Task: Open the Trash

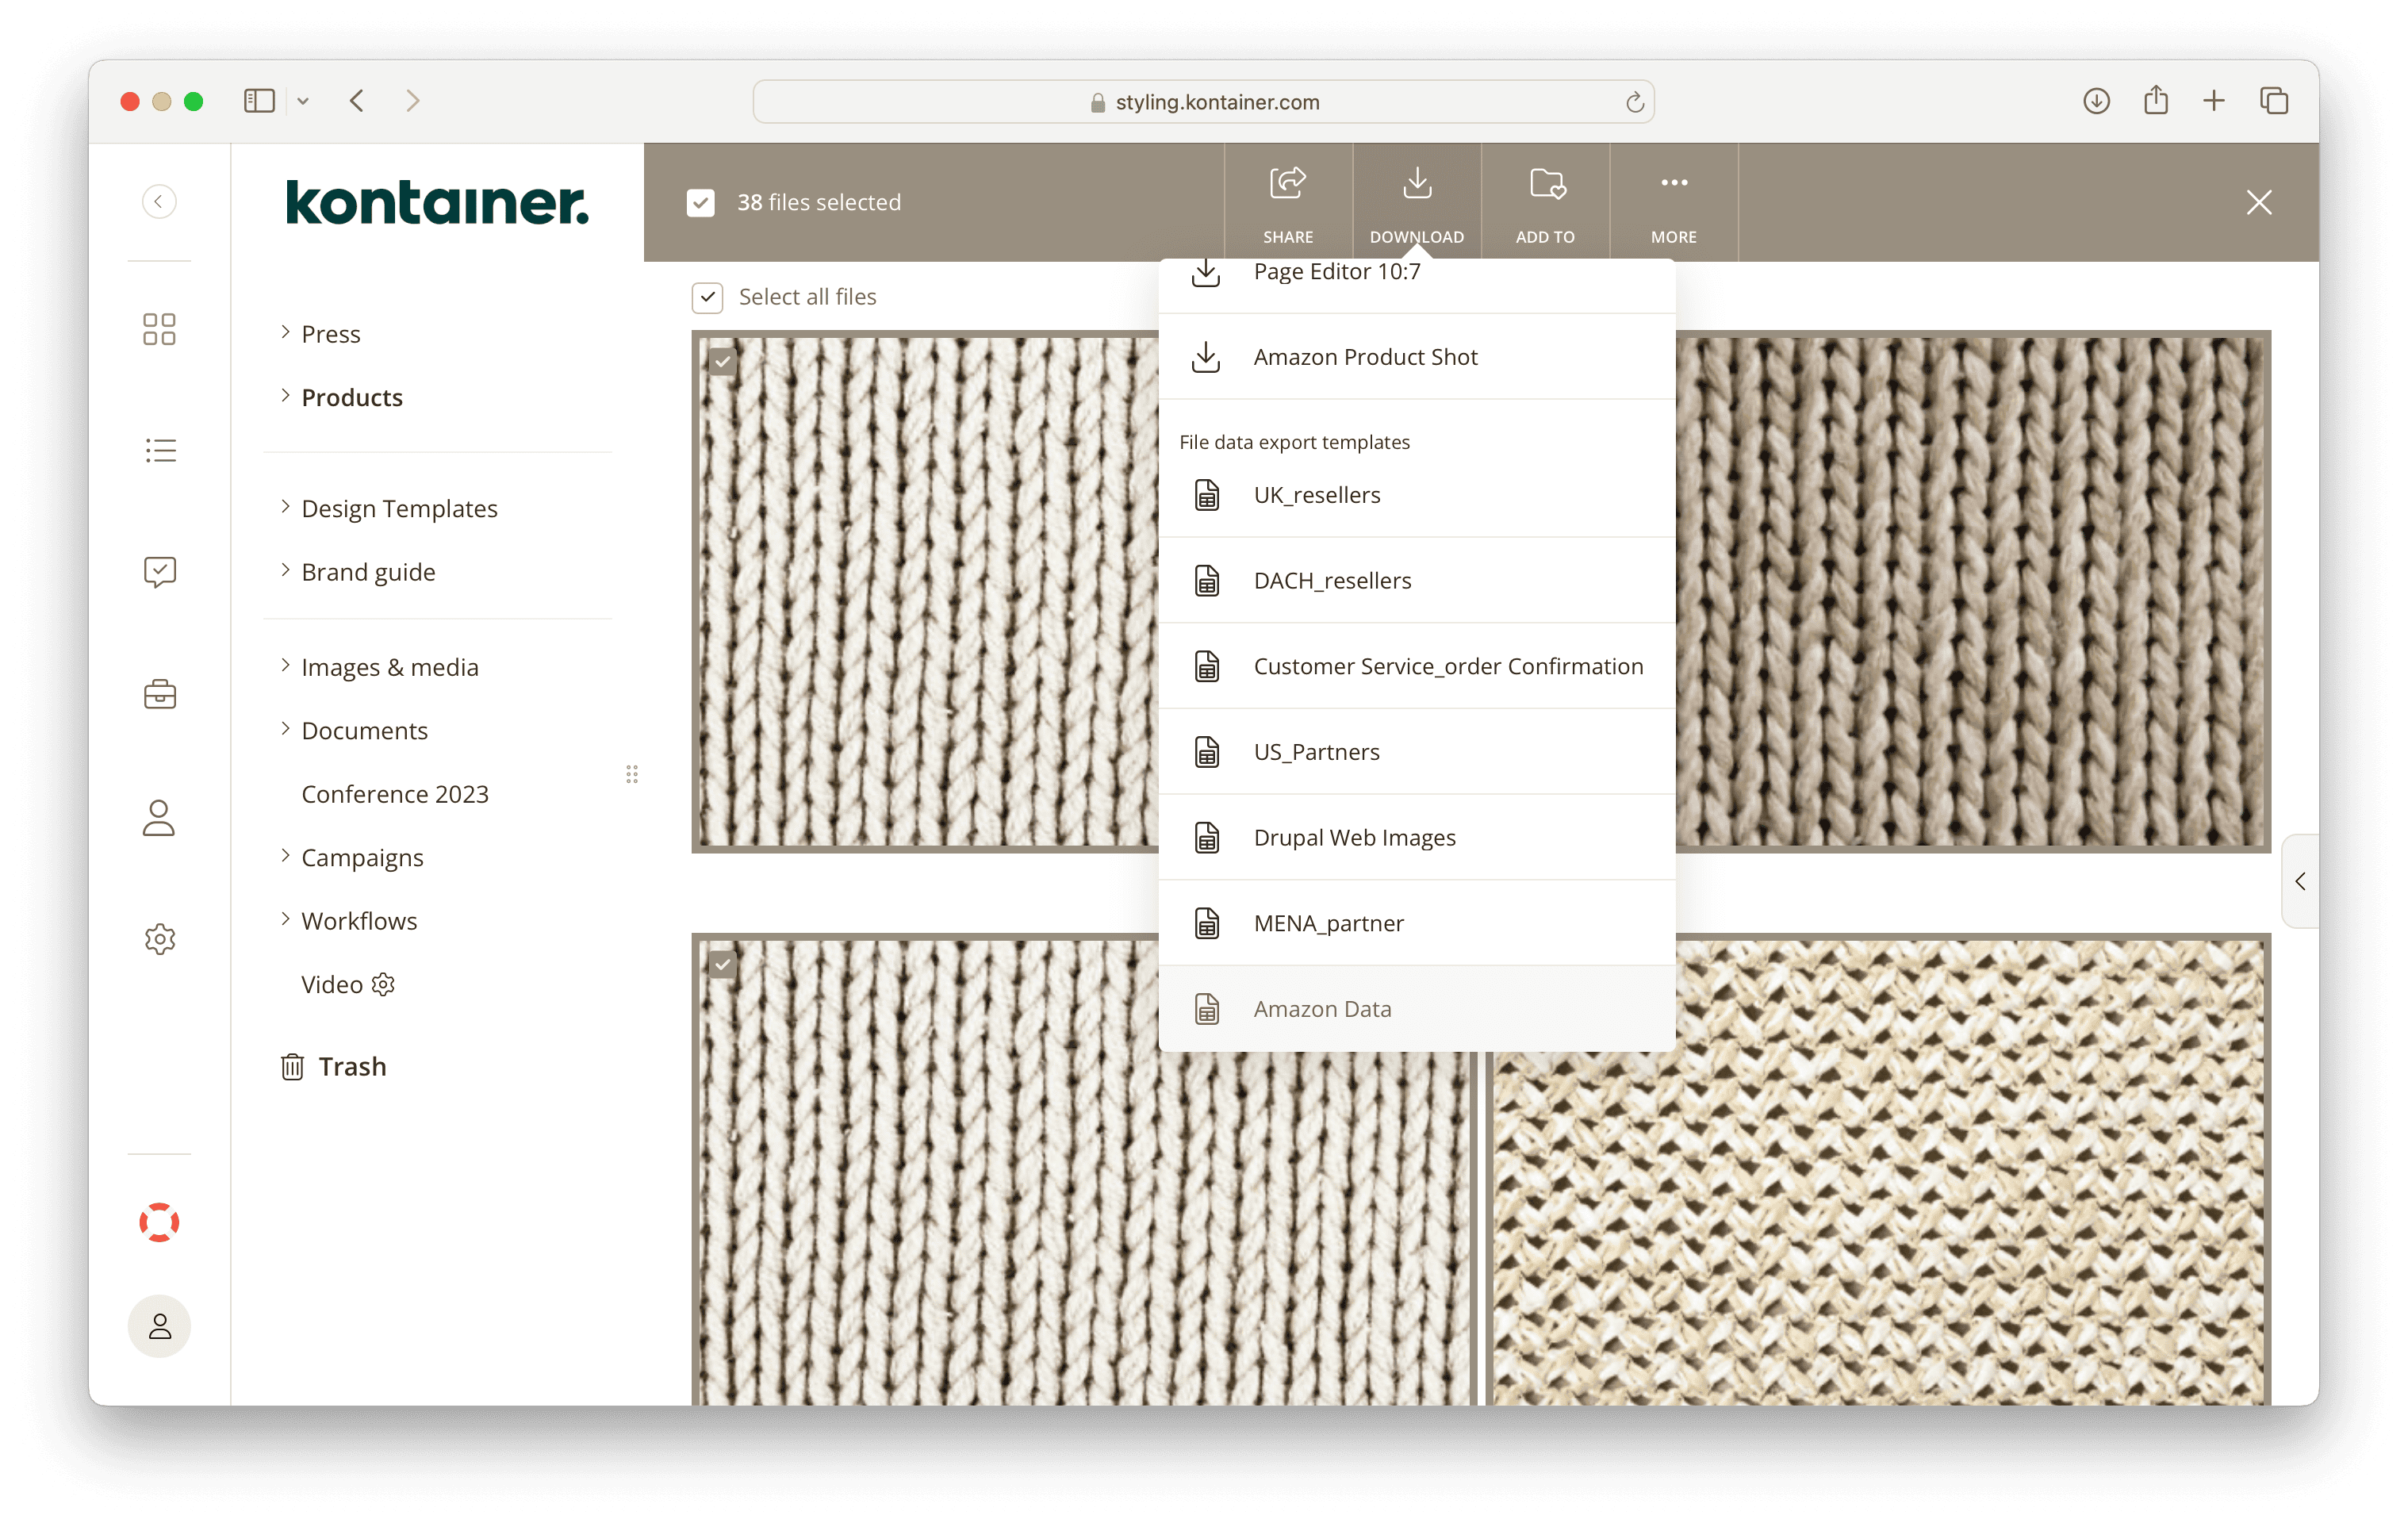Action: [351, 1066]
